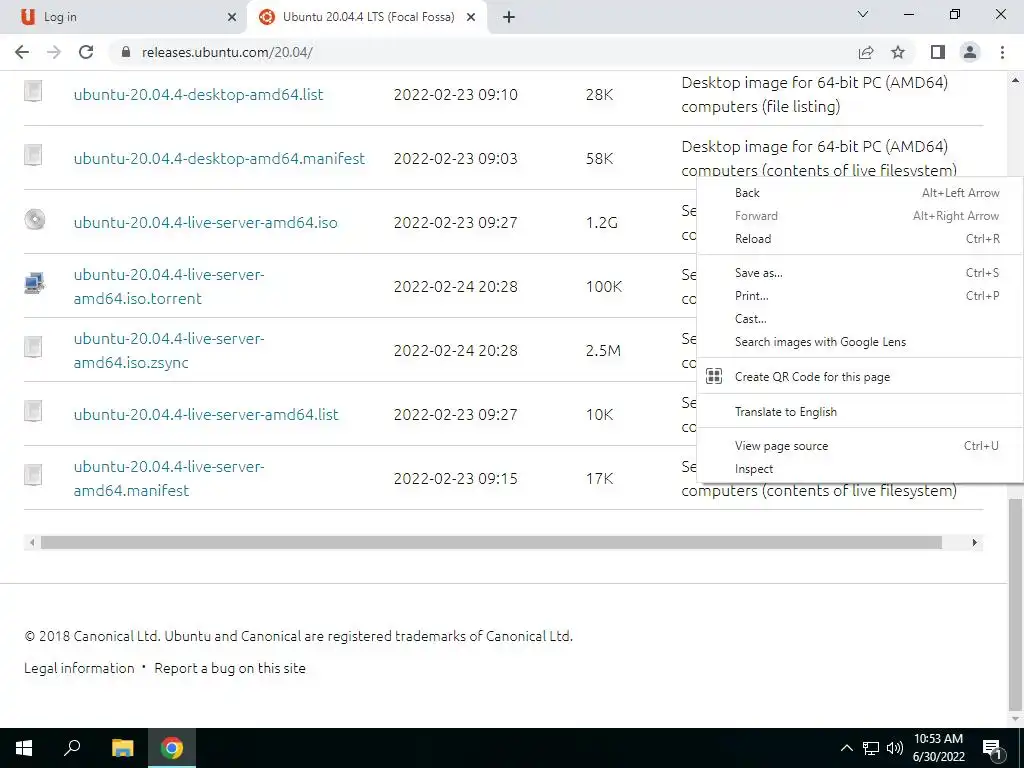Share this page using the share icon
The height and width of the screenshot is (768, 1024).
click(x=866, y=52)
